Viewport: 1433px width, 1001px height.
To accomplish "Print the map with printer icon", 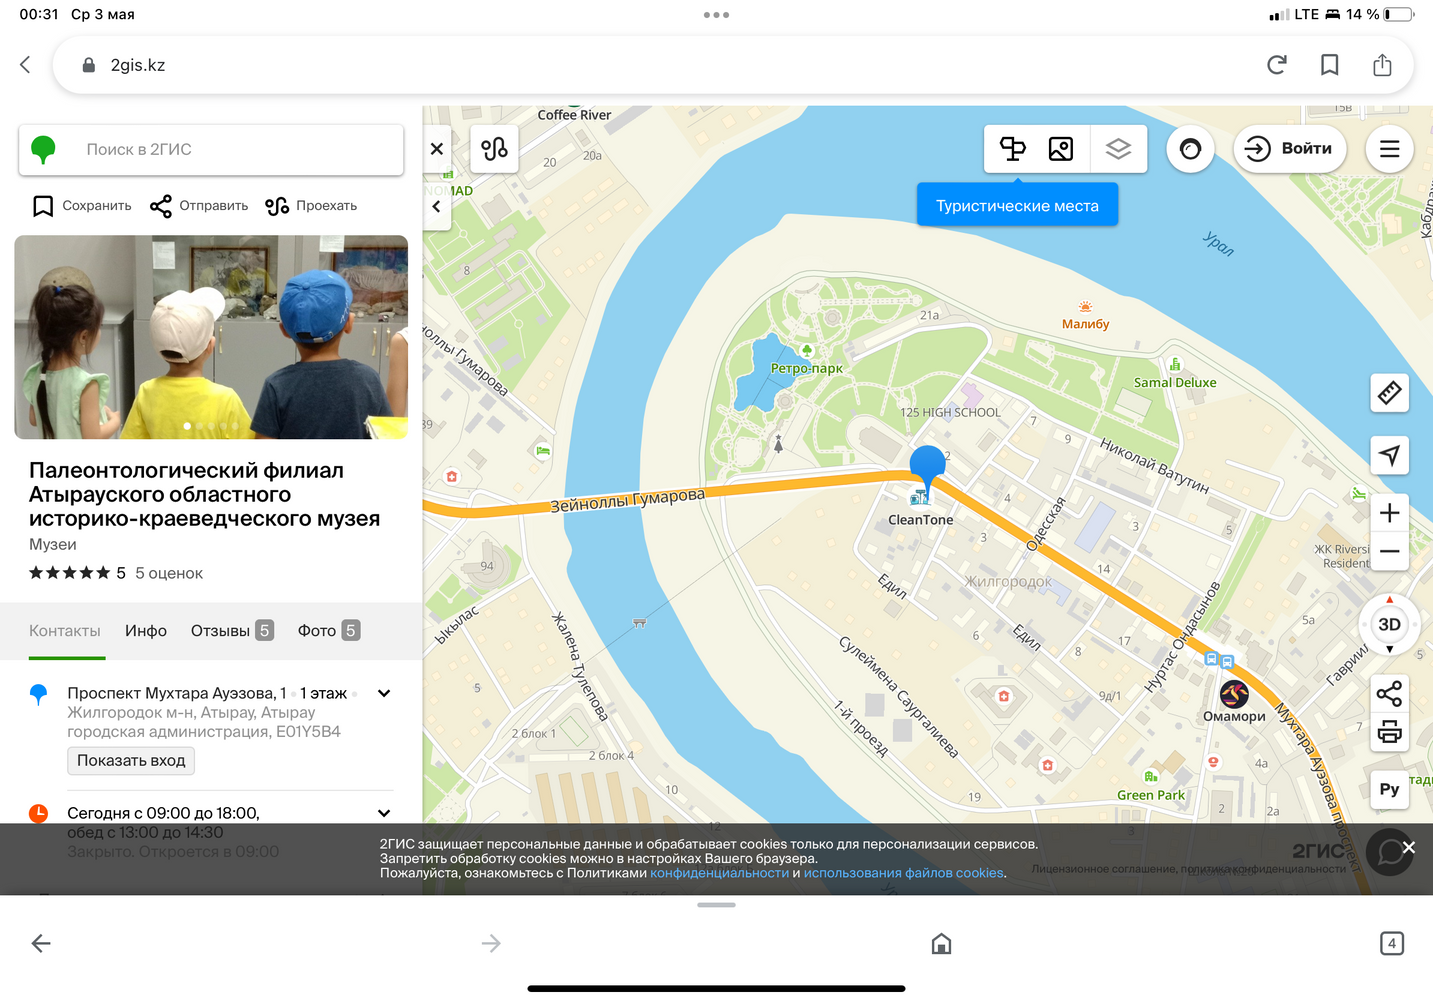I will pyautogui.click(x=1389, y=733).
